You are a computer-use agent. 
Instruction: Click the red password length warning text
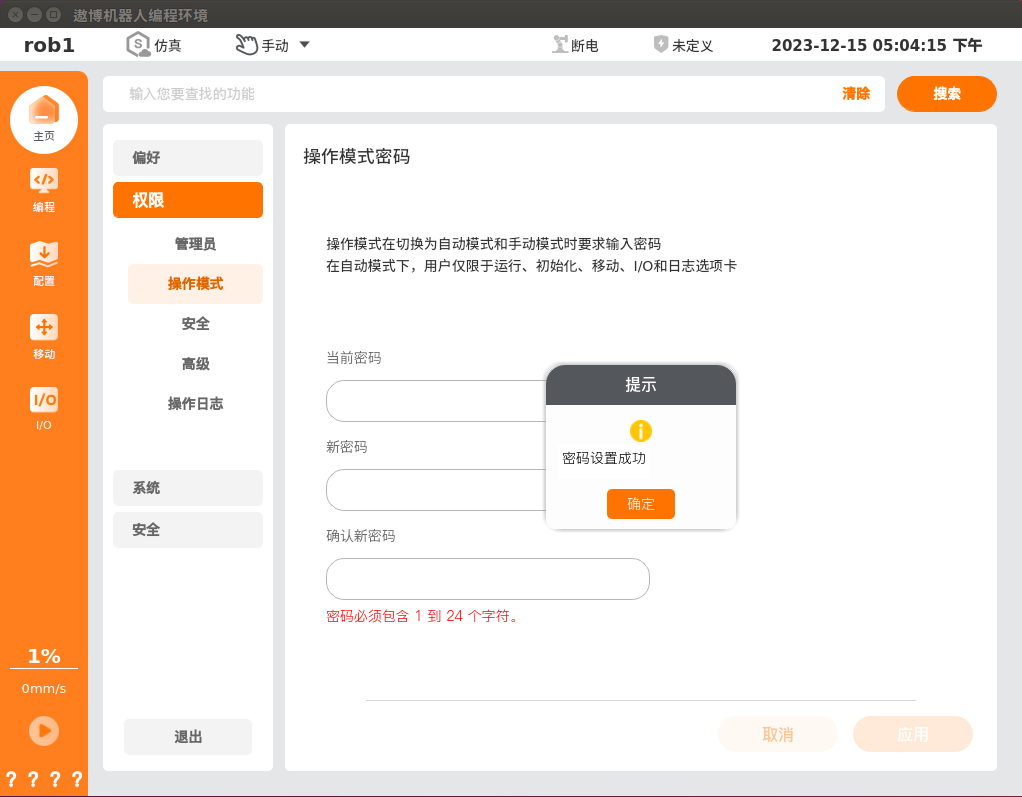[x=423, y=616]
